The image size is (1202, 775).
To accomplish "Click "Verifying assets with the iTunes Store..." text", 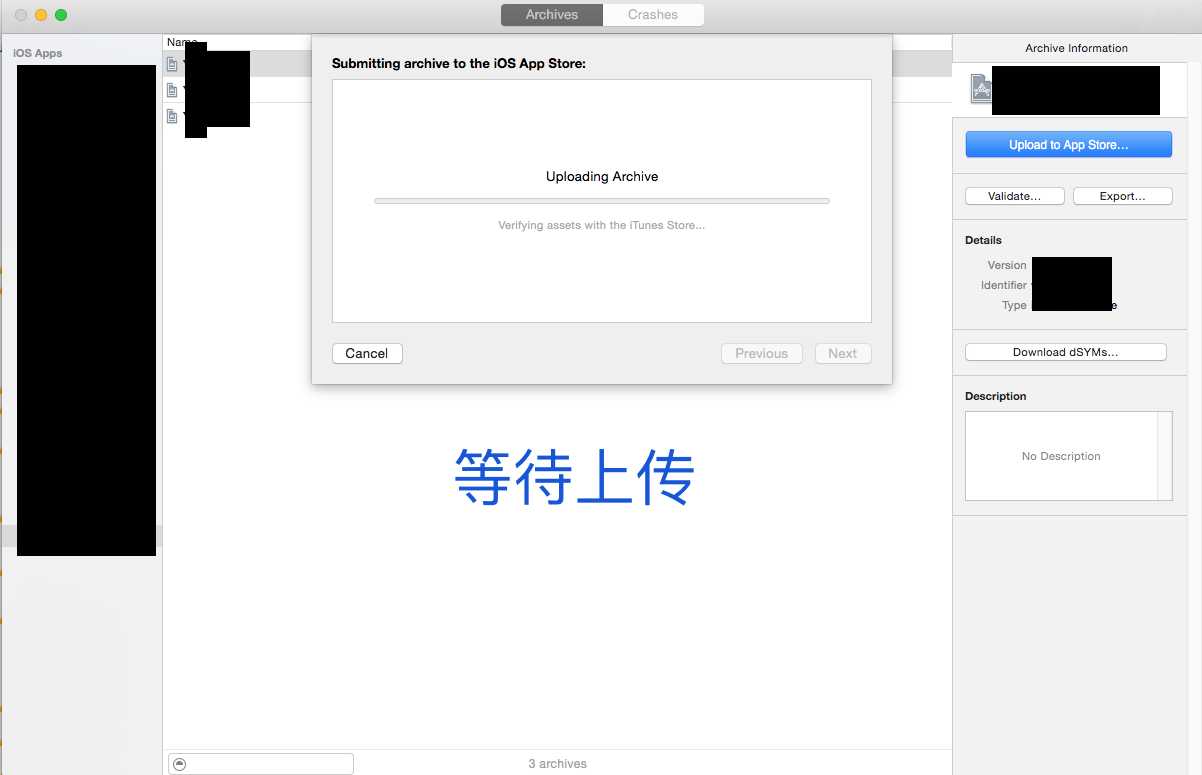I will (602, 226).
